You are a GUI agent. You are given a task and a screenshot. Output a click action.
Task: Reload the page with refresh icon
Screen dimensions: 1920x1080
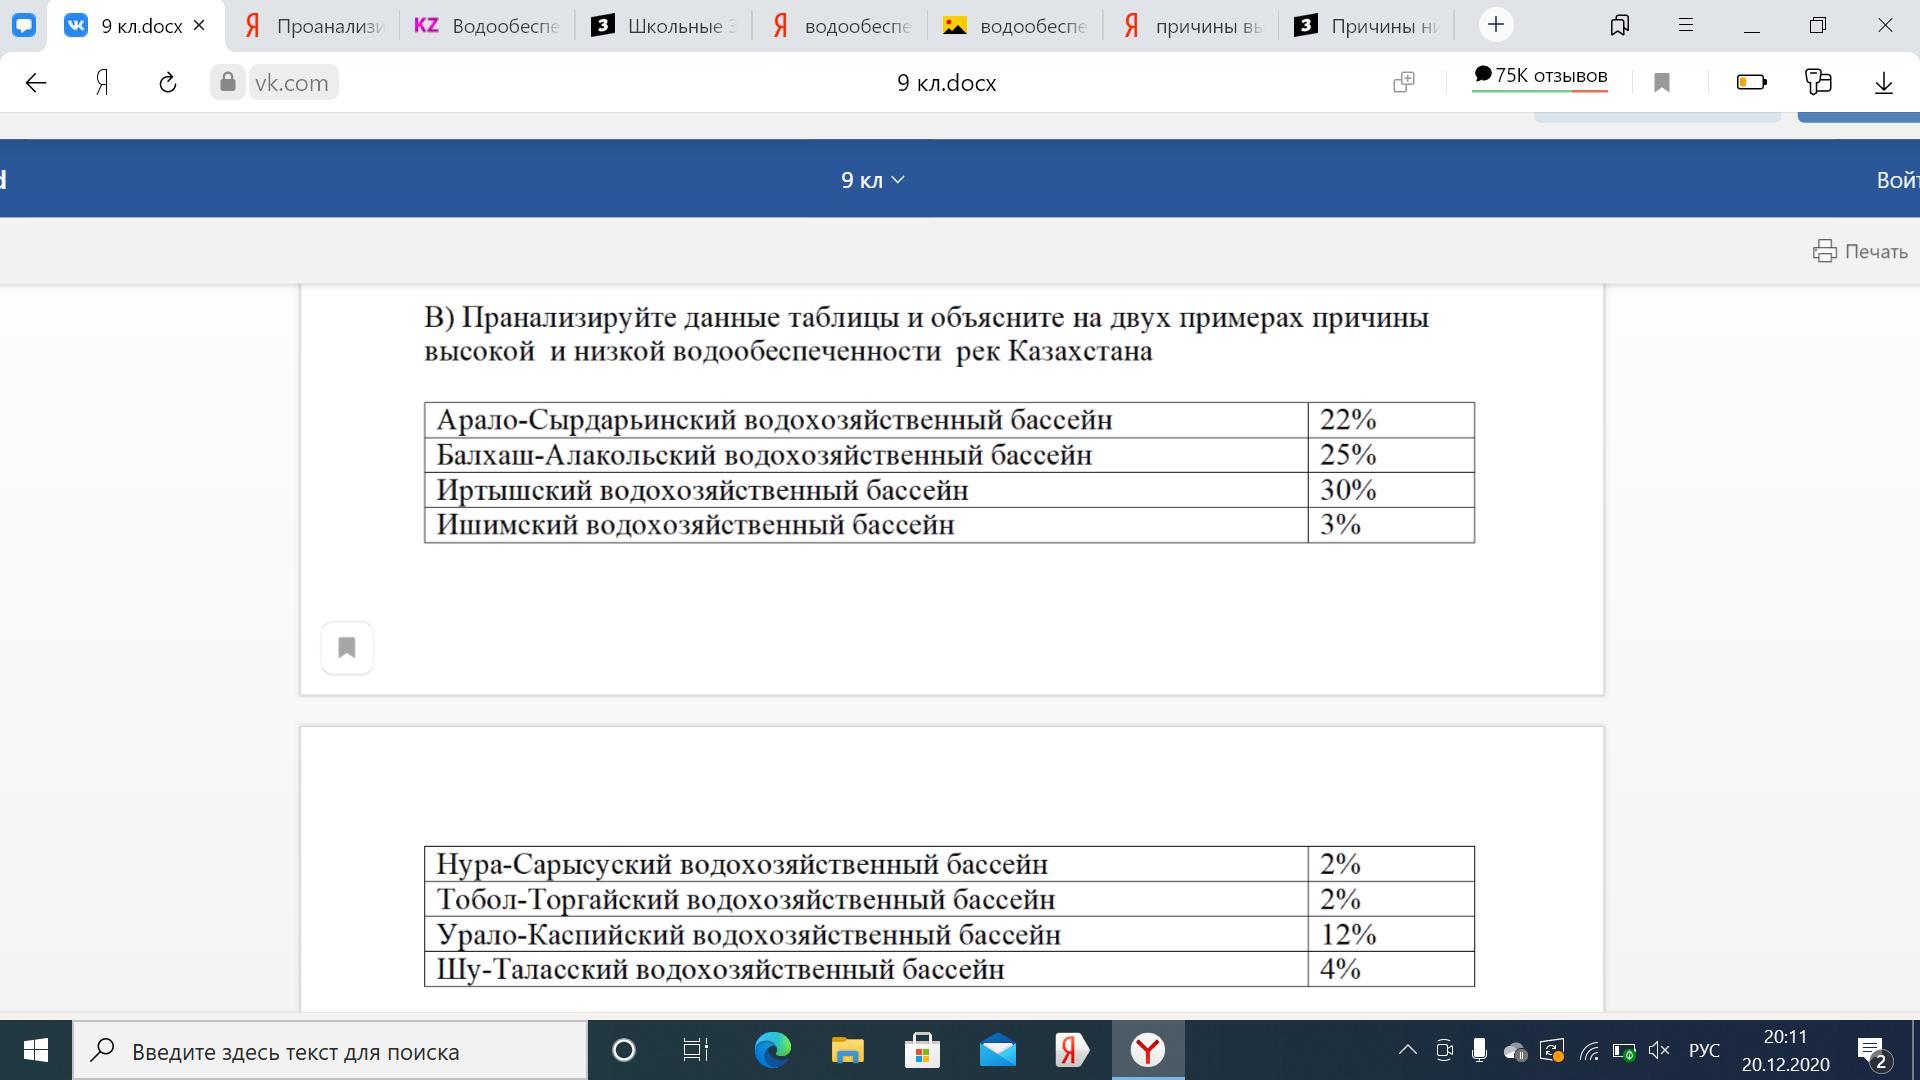167,83
